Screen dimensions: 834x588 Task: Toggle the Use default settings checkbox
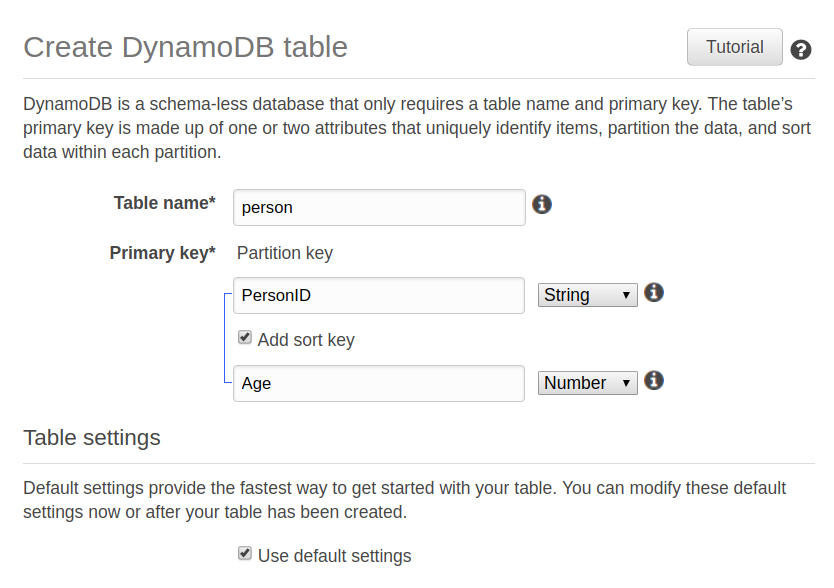pos(245,554)
